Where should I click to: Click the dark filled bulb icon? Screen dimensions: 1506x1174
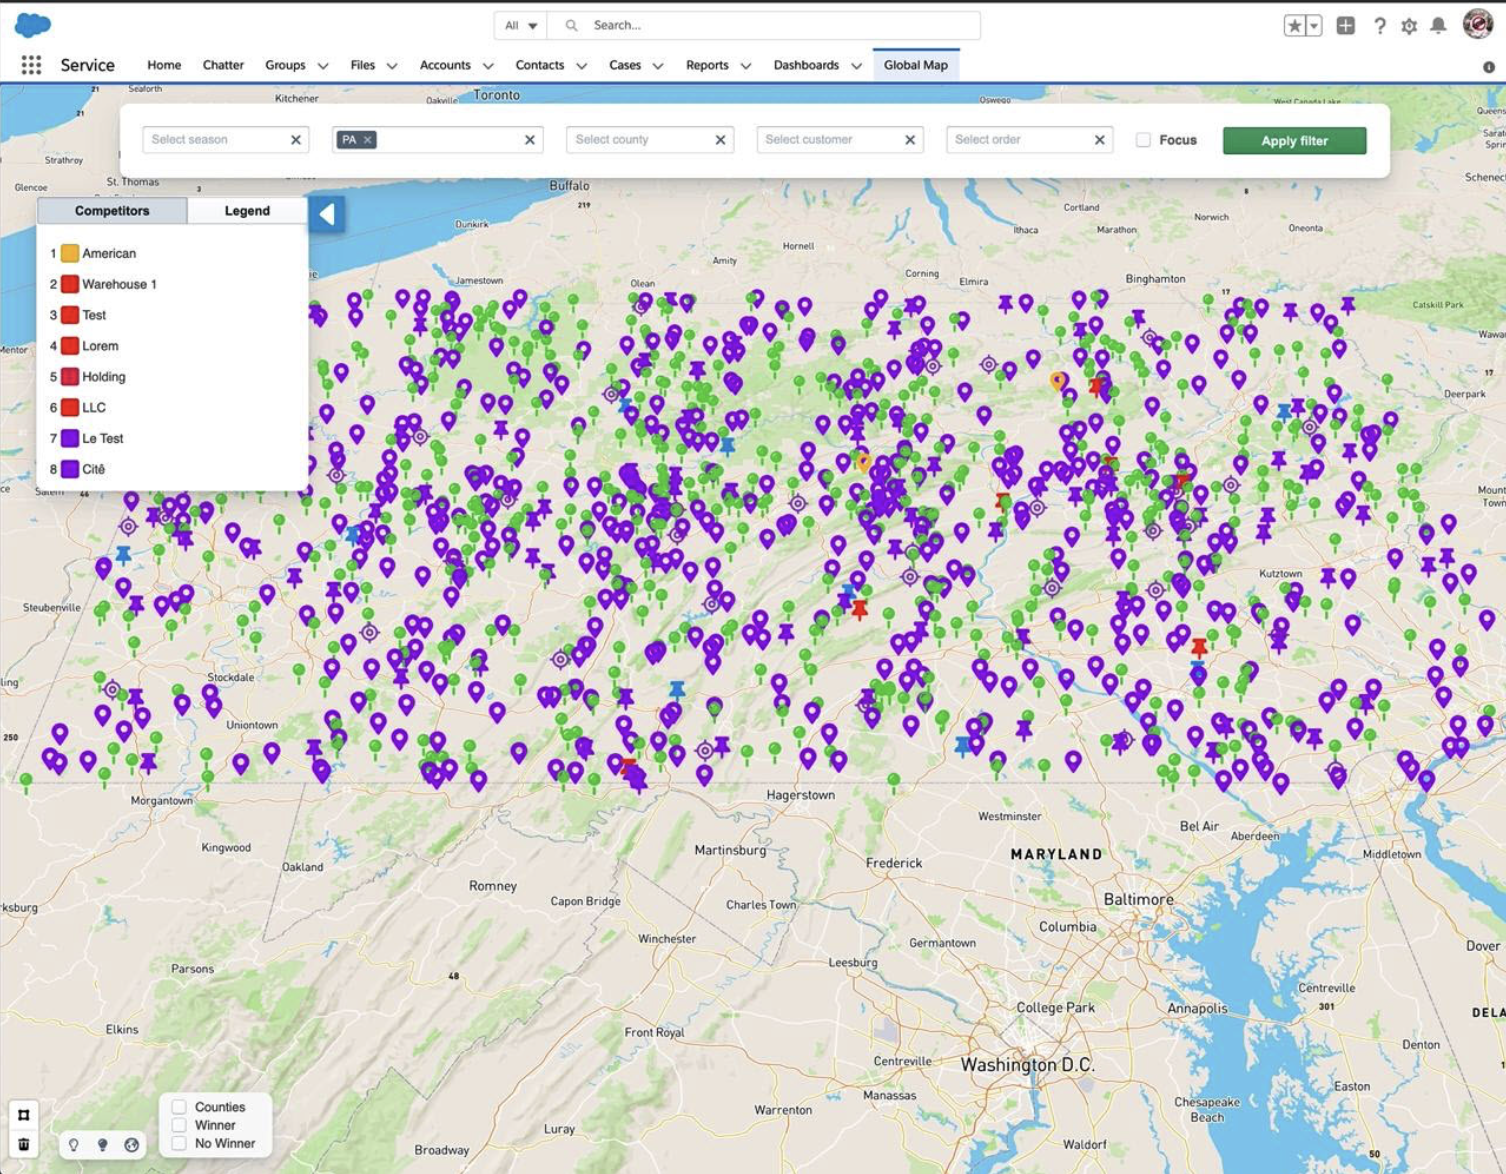pos(102,1145)
